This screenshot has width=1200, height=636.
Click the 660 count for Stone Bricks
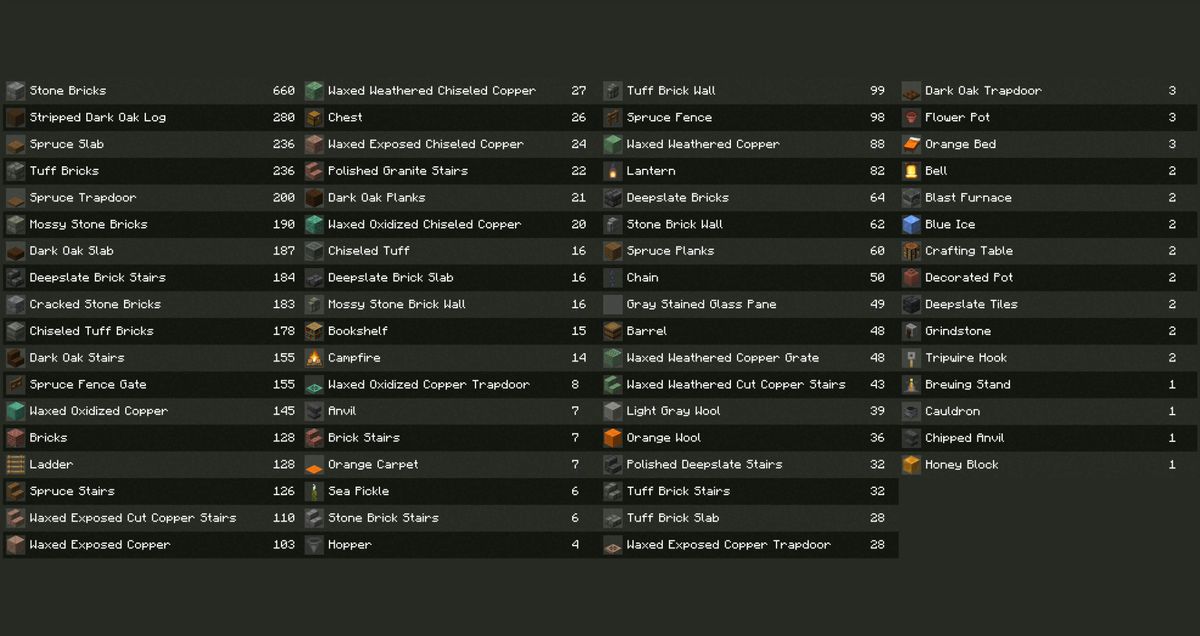(284, 91)
